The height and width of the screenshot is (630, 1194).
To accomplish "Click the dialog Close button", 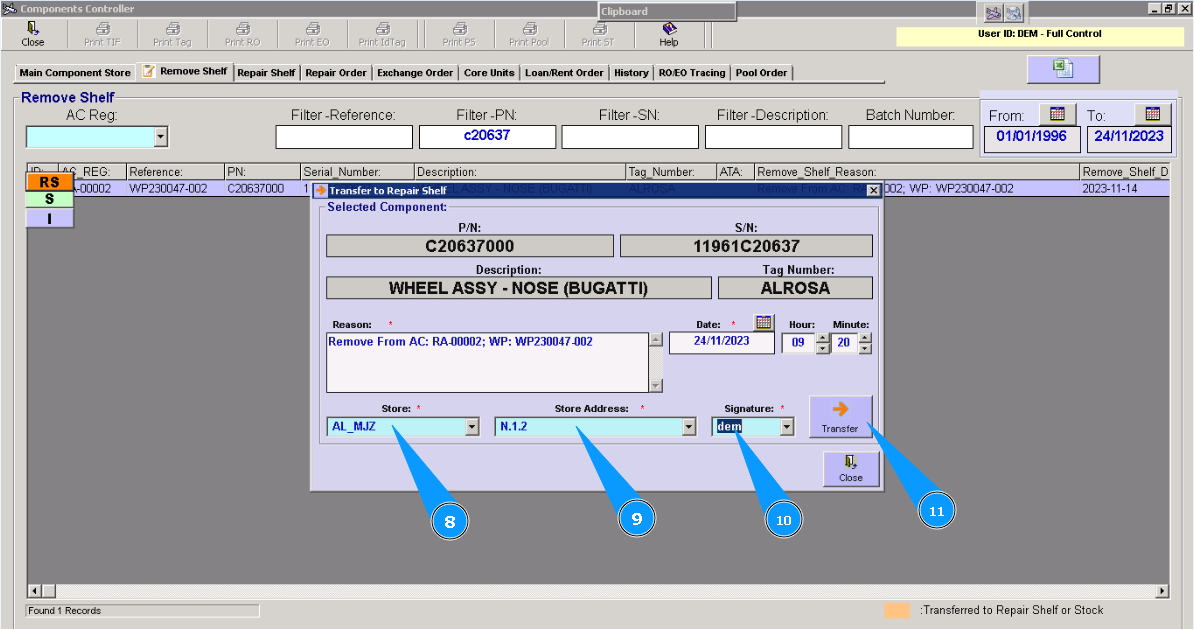I will tap(851, 469).
